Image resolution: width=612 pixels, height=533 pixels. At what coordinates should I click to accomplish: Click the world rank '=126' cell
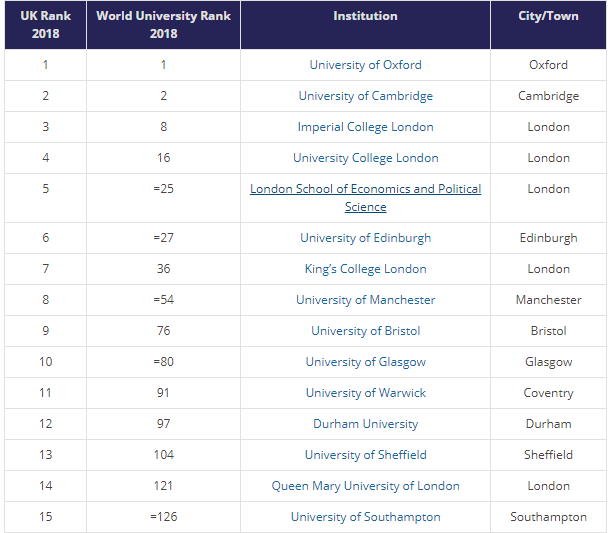(164, 517)
